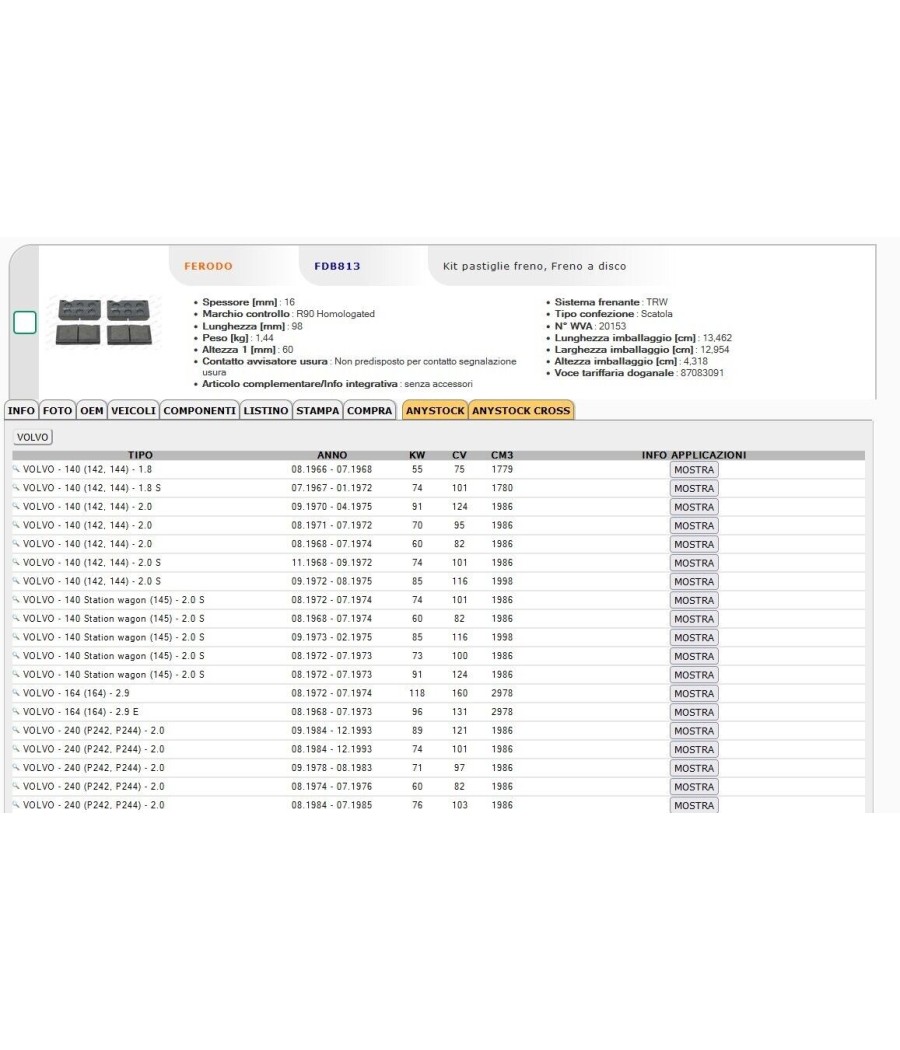Click the VOLVO brand filter button
Screen dimensions: 900x1050
click(x=33, y=437)
